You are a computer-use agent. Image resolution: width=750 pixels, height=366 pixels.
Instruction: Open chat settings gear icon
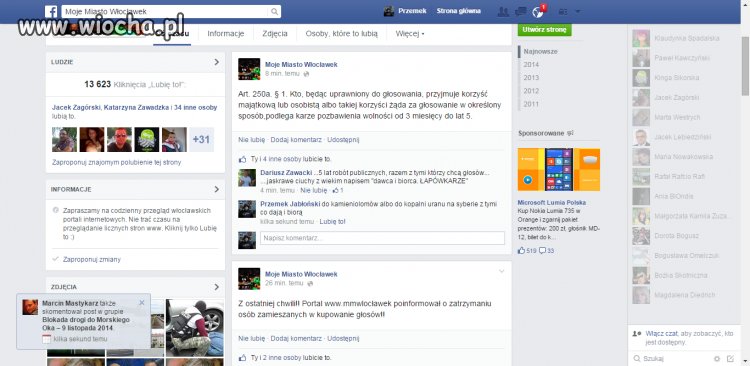click(717, 358)
